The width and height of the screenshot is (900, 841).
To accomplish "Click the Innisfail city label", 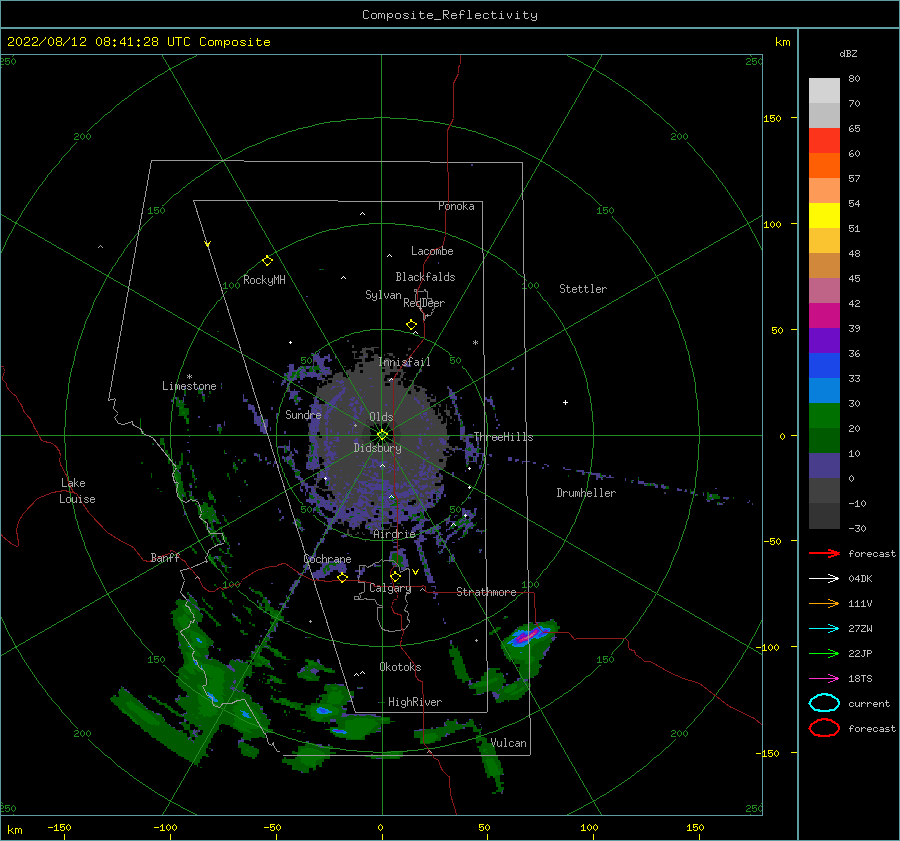I will (404, 362).
